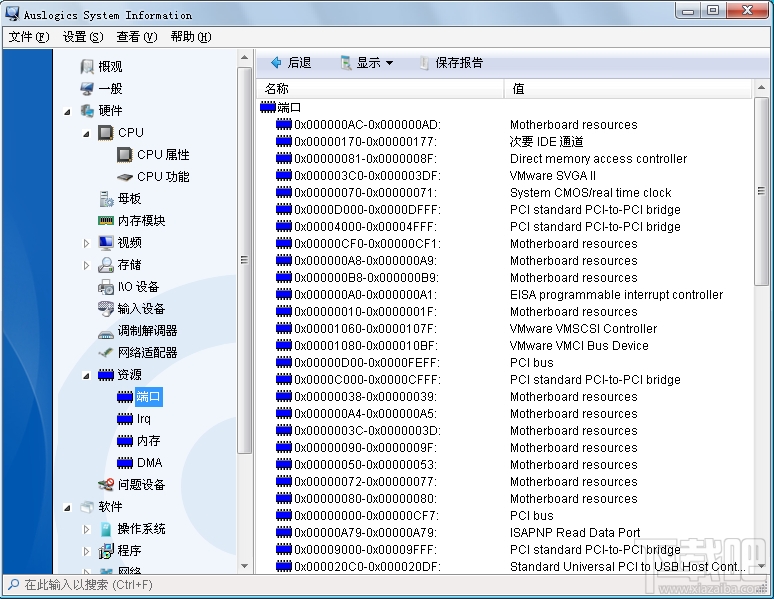Image resolution: width=774 pixels, height=599 pixels.
Task: Click the 程序 programs icon
Action: click(x=106, y=551)
